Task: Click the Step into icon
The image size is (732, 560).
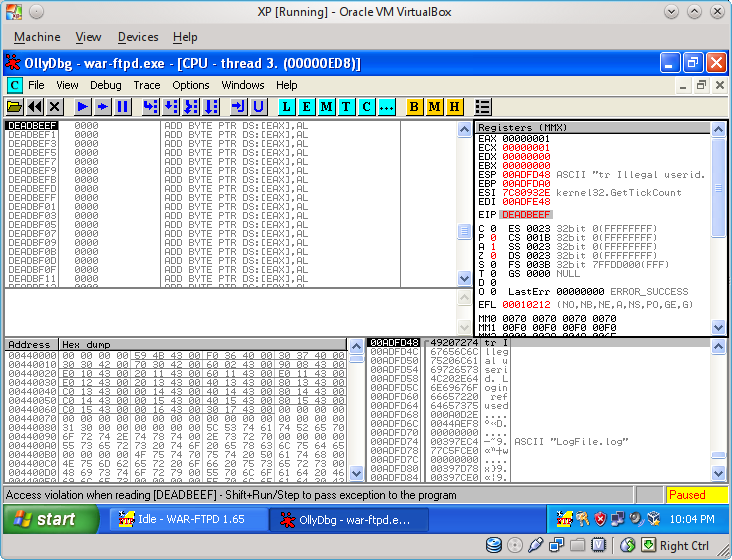Action: [151, 107]
